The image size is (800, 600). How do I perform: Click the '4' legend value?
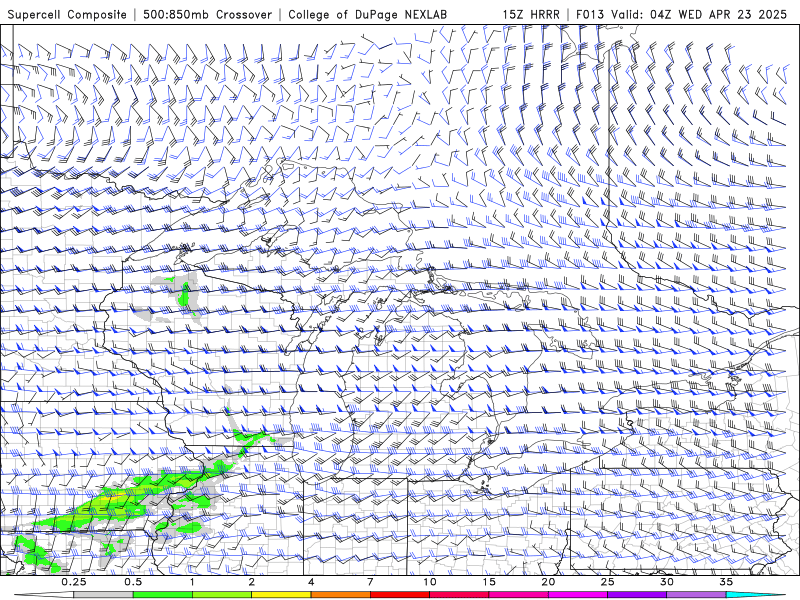pos(311,582)
